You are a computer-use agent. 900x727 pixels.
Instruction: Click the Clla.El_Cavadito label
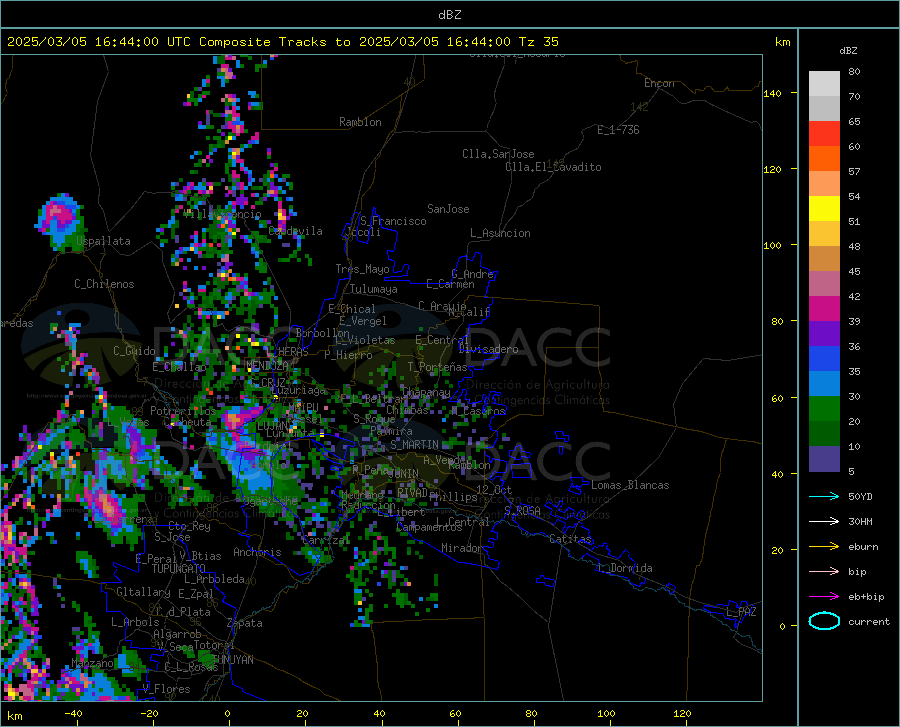pos(553,167)
